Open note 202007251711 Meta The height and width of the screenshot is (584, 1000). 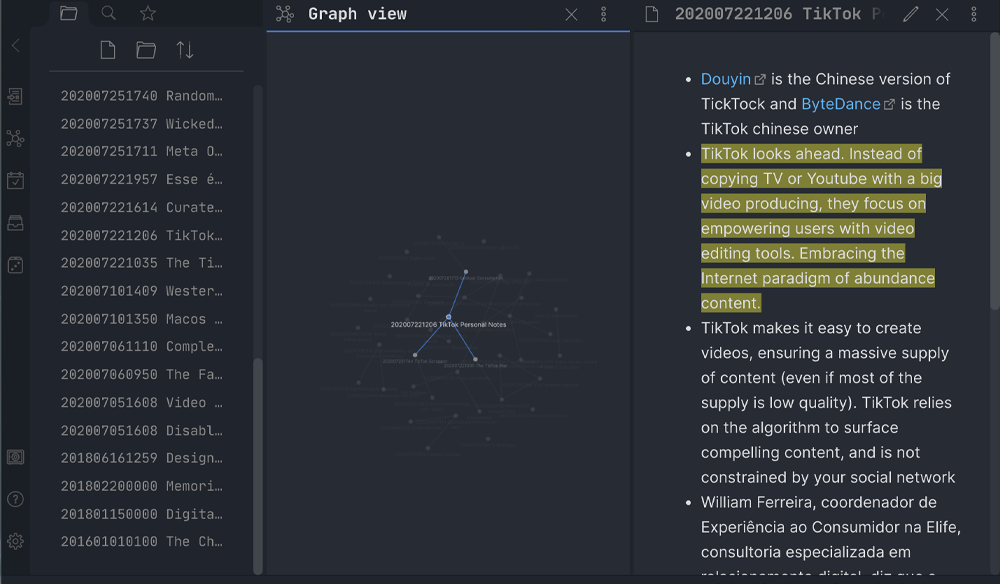142,151
